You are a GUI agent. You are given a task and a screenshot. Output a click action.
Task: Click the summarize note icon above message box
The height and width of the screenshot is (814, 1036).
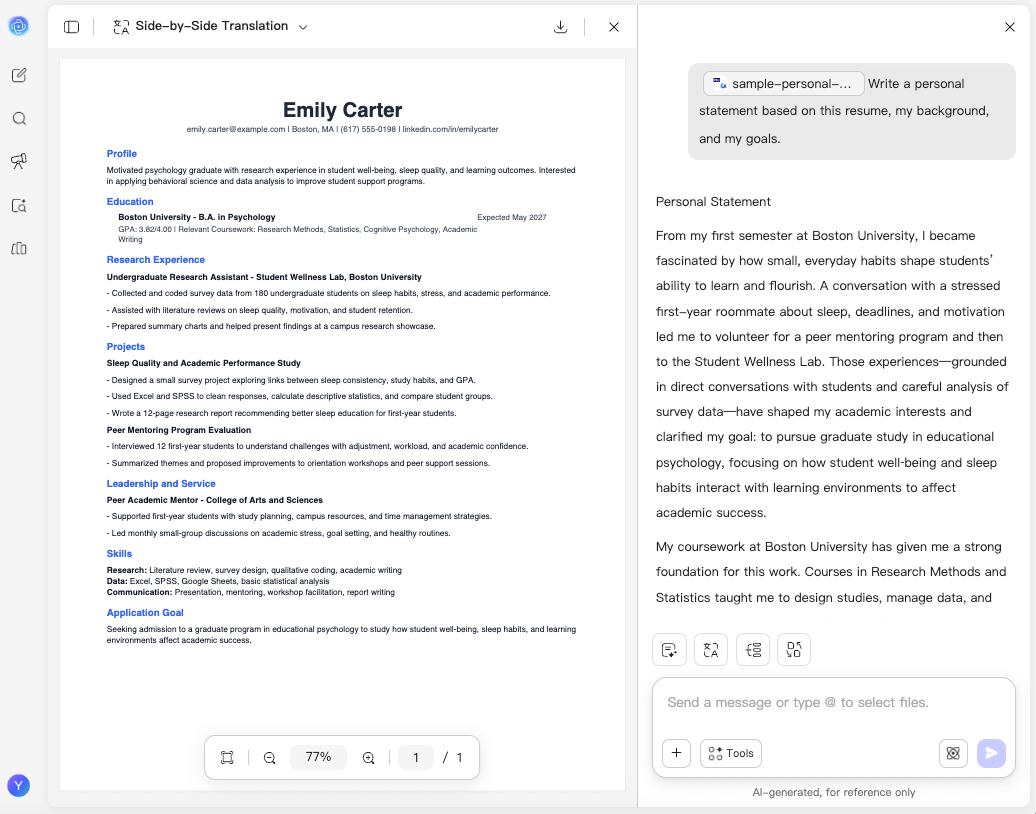click(x=669, y=649)
